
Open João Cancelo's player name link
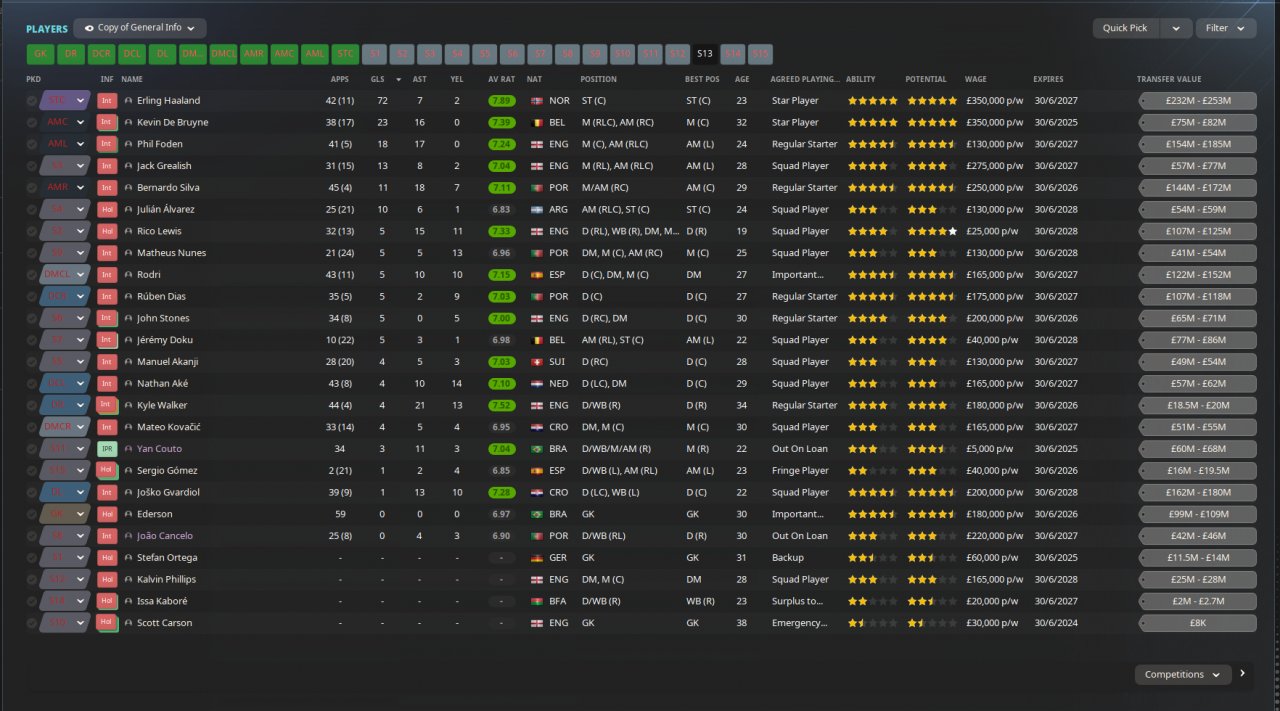click(165, 536)
